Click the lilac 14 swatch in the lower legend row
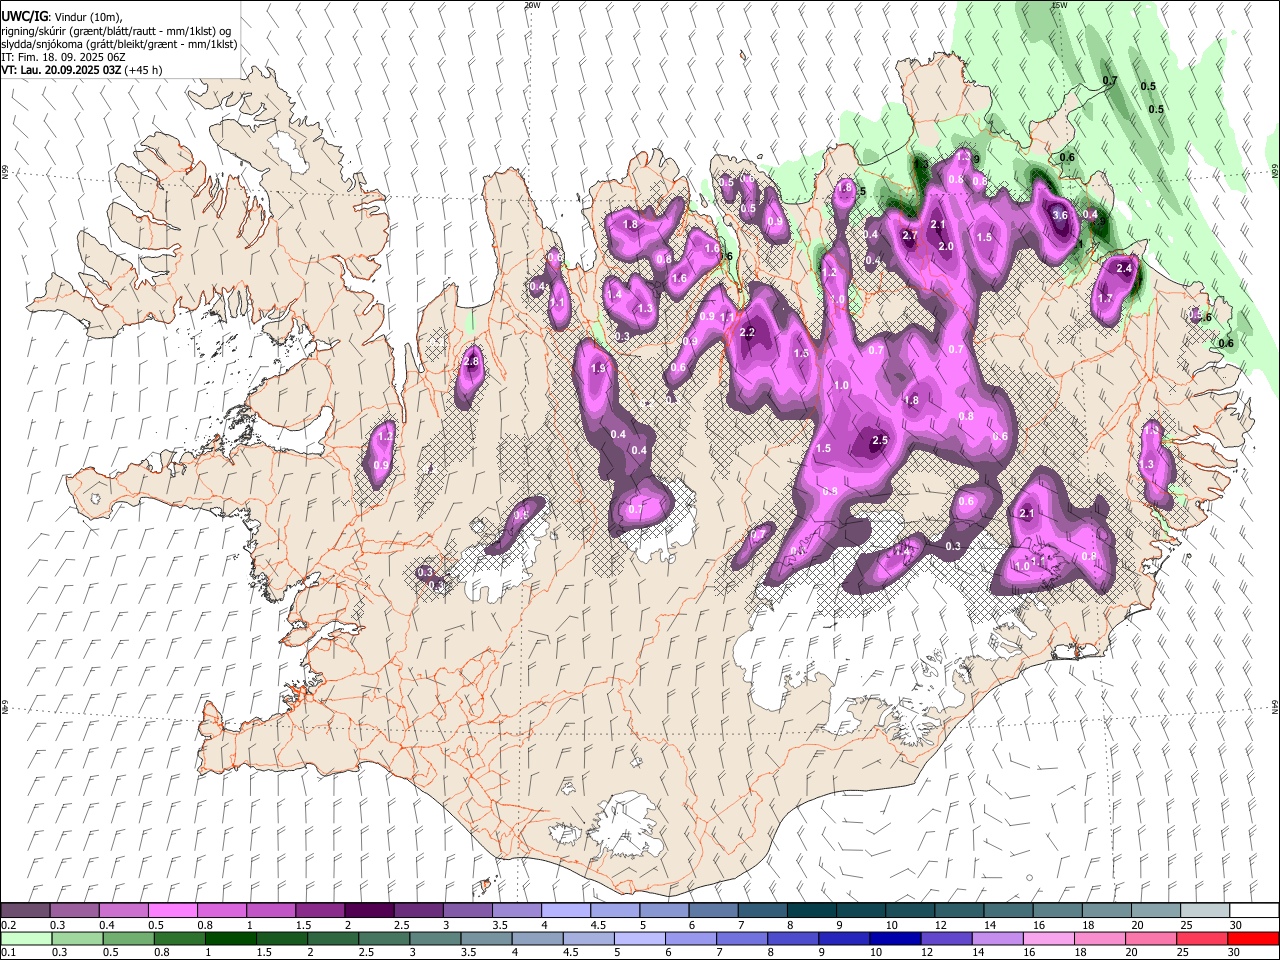This screenshot has height=960, width=1280. [x=996, y=938]
